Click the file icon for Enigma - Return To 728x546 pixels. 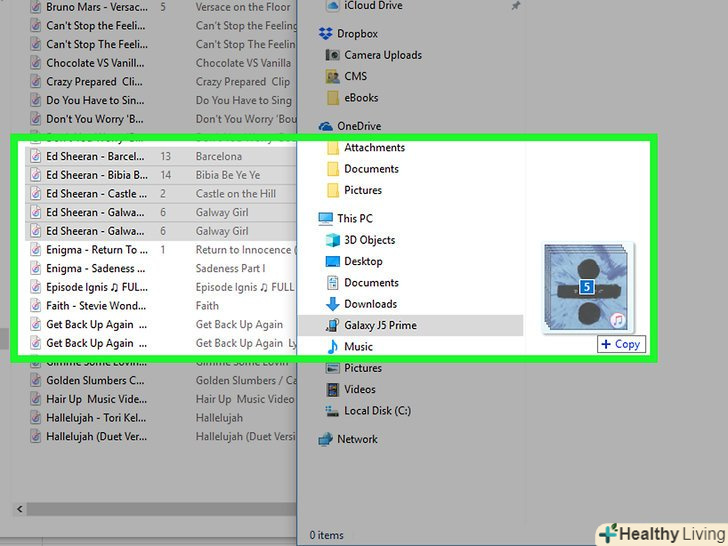(x=35, y=250)
